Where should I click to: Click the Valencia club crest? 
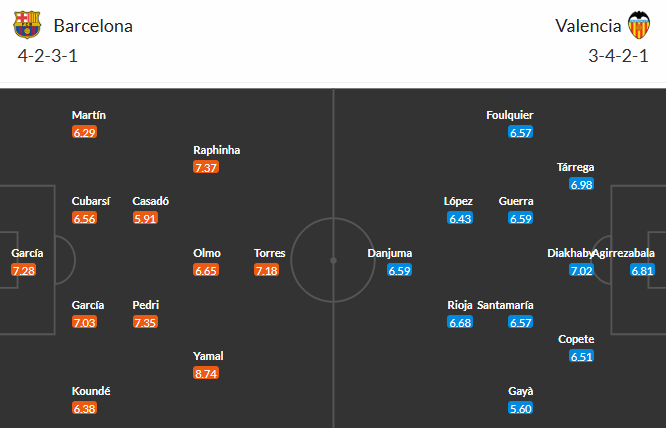coord(636,25)
